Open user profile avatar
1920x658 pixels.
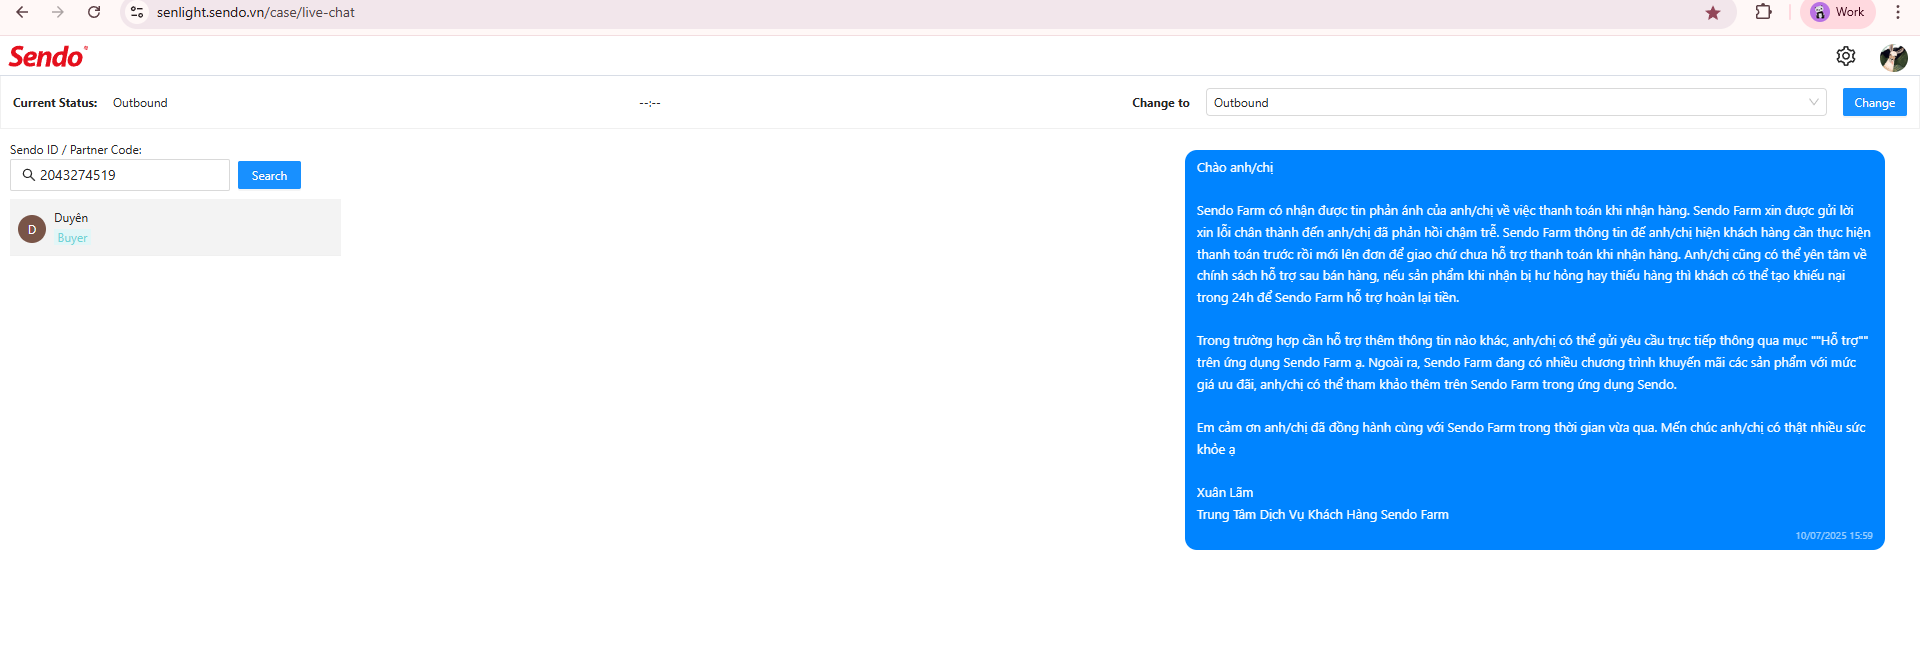(x=1893, y=57)
